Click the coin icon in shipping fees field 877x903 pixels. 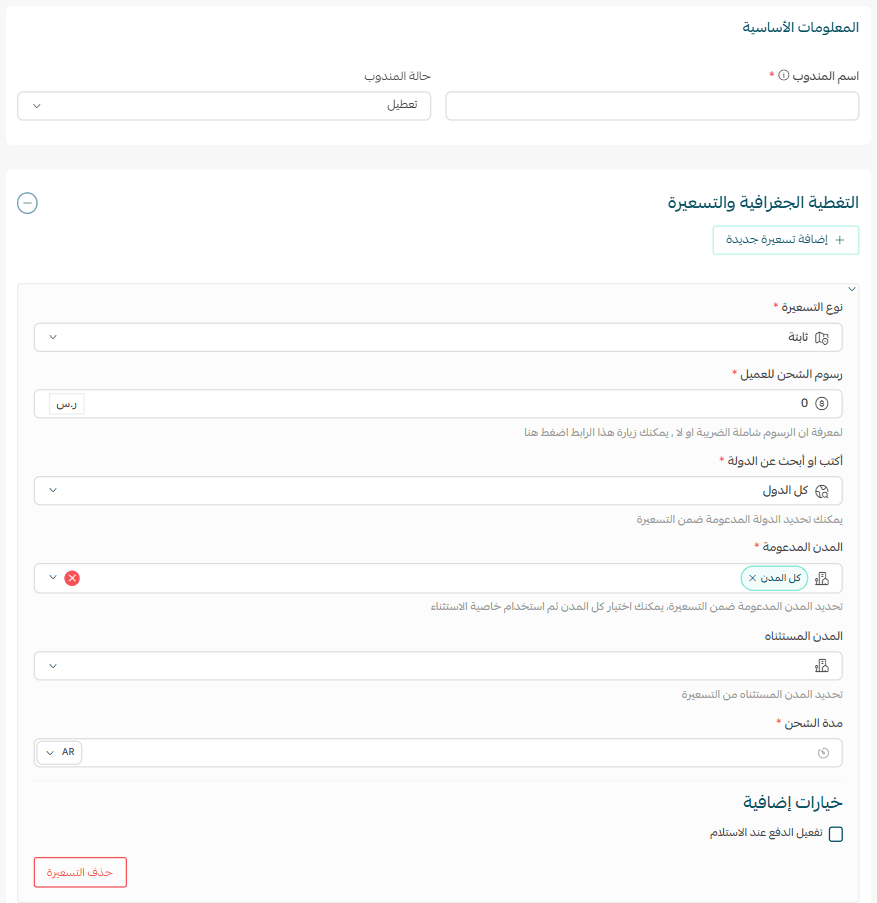[x=822, y=404]
